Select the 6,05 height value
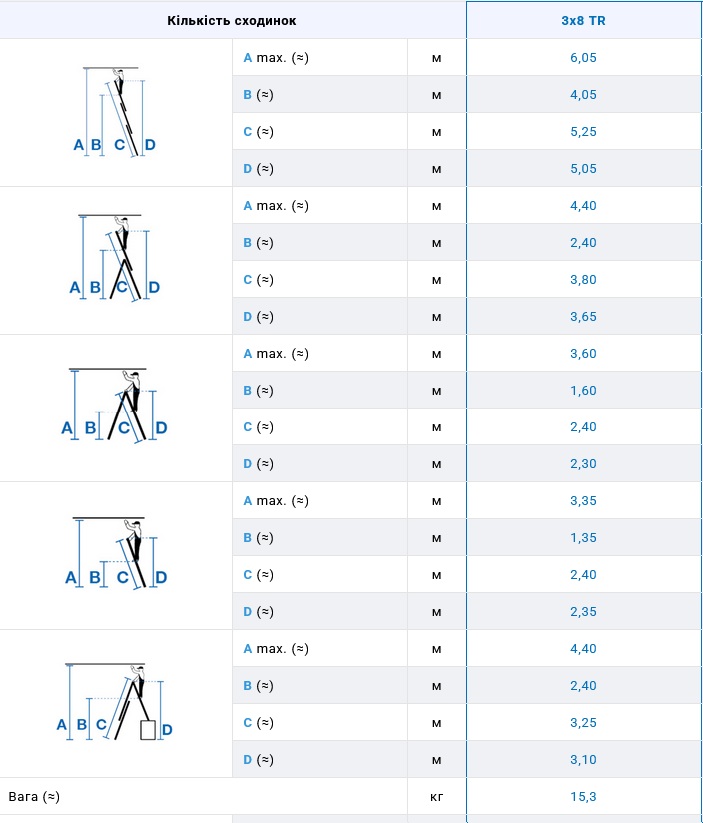This screenshot has width=703, height=823. pos(584,58)
